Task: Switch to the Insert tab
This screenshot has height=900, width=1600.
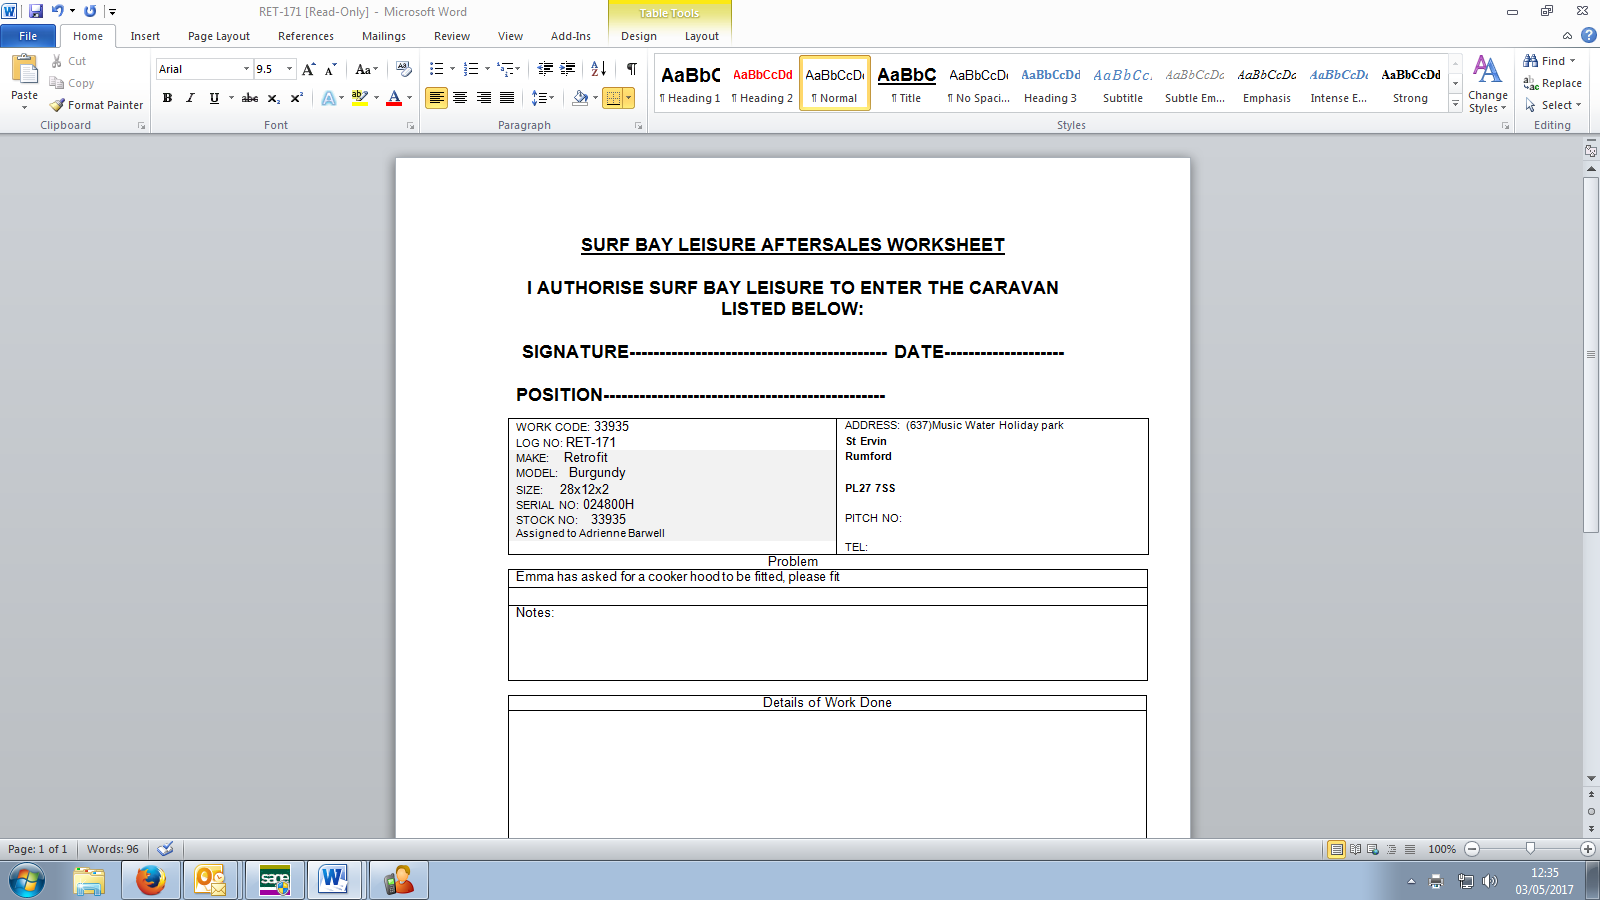Action: pos(145,36)
